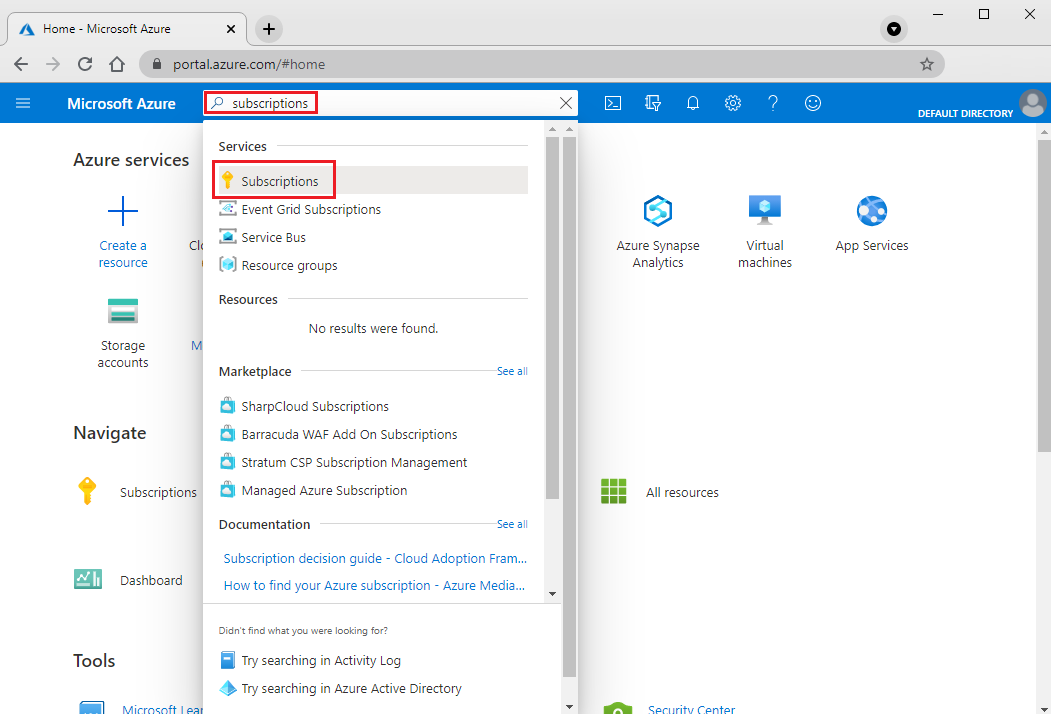Open Cloud Shell from the top bar
The width and height of the screenshot is (1051, 714).
[613, 103]
